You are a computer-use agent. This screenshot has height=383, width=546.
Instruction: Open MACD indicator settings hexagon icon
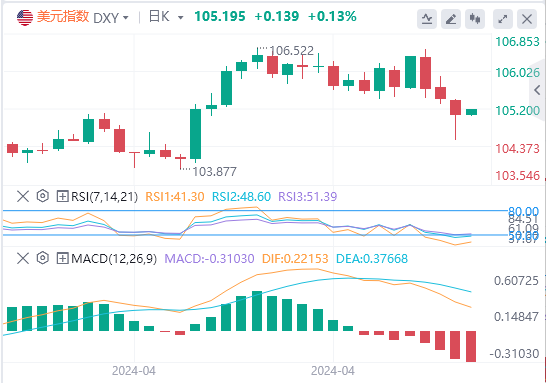[42, 258]
